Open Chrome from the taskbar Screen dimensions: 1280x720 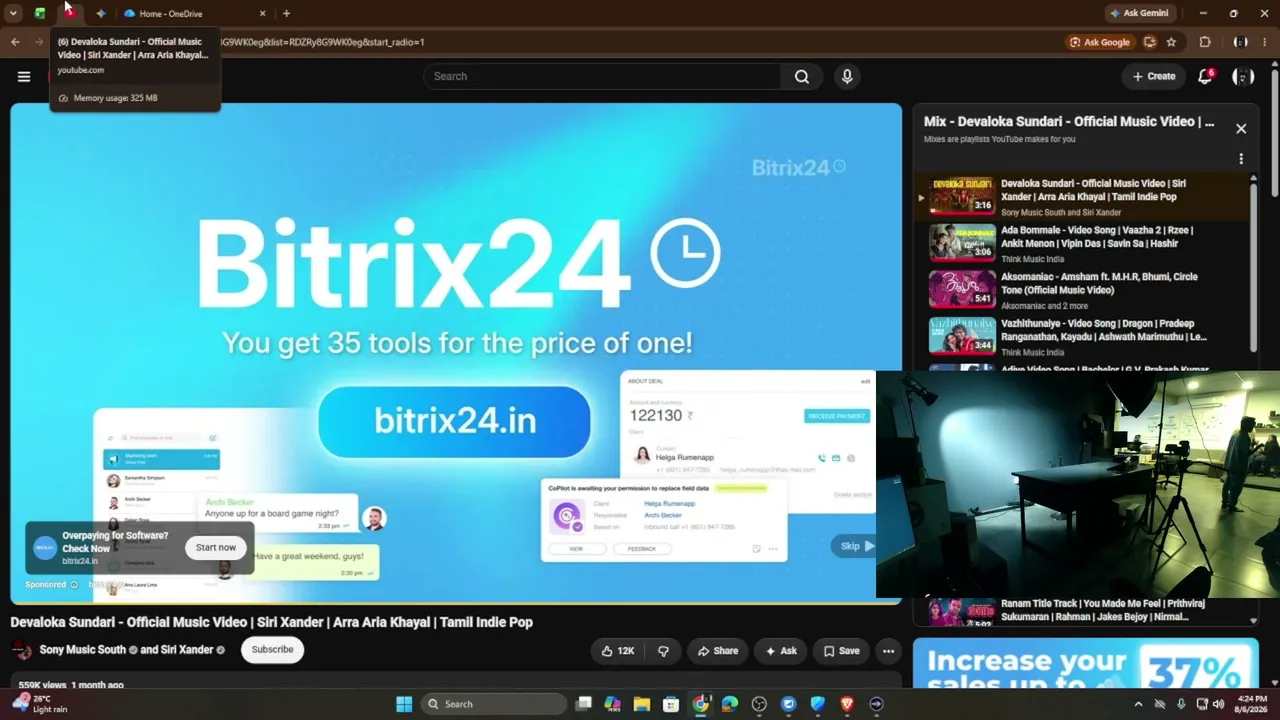click(701, 704)
